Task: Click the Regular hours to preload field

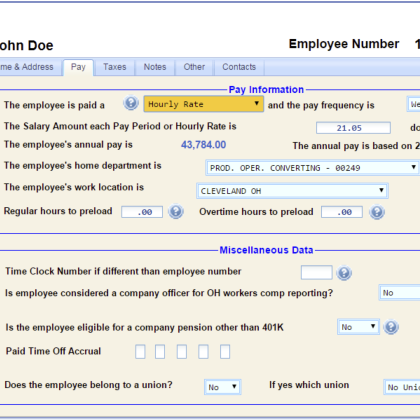Action: [x=142, y=212]
